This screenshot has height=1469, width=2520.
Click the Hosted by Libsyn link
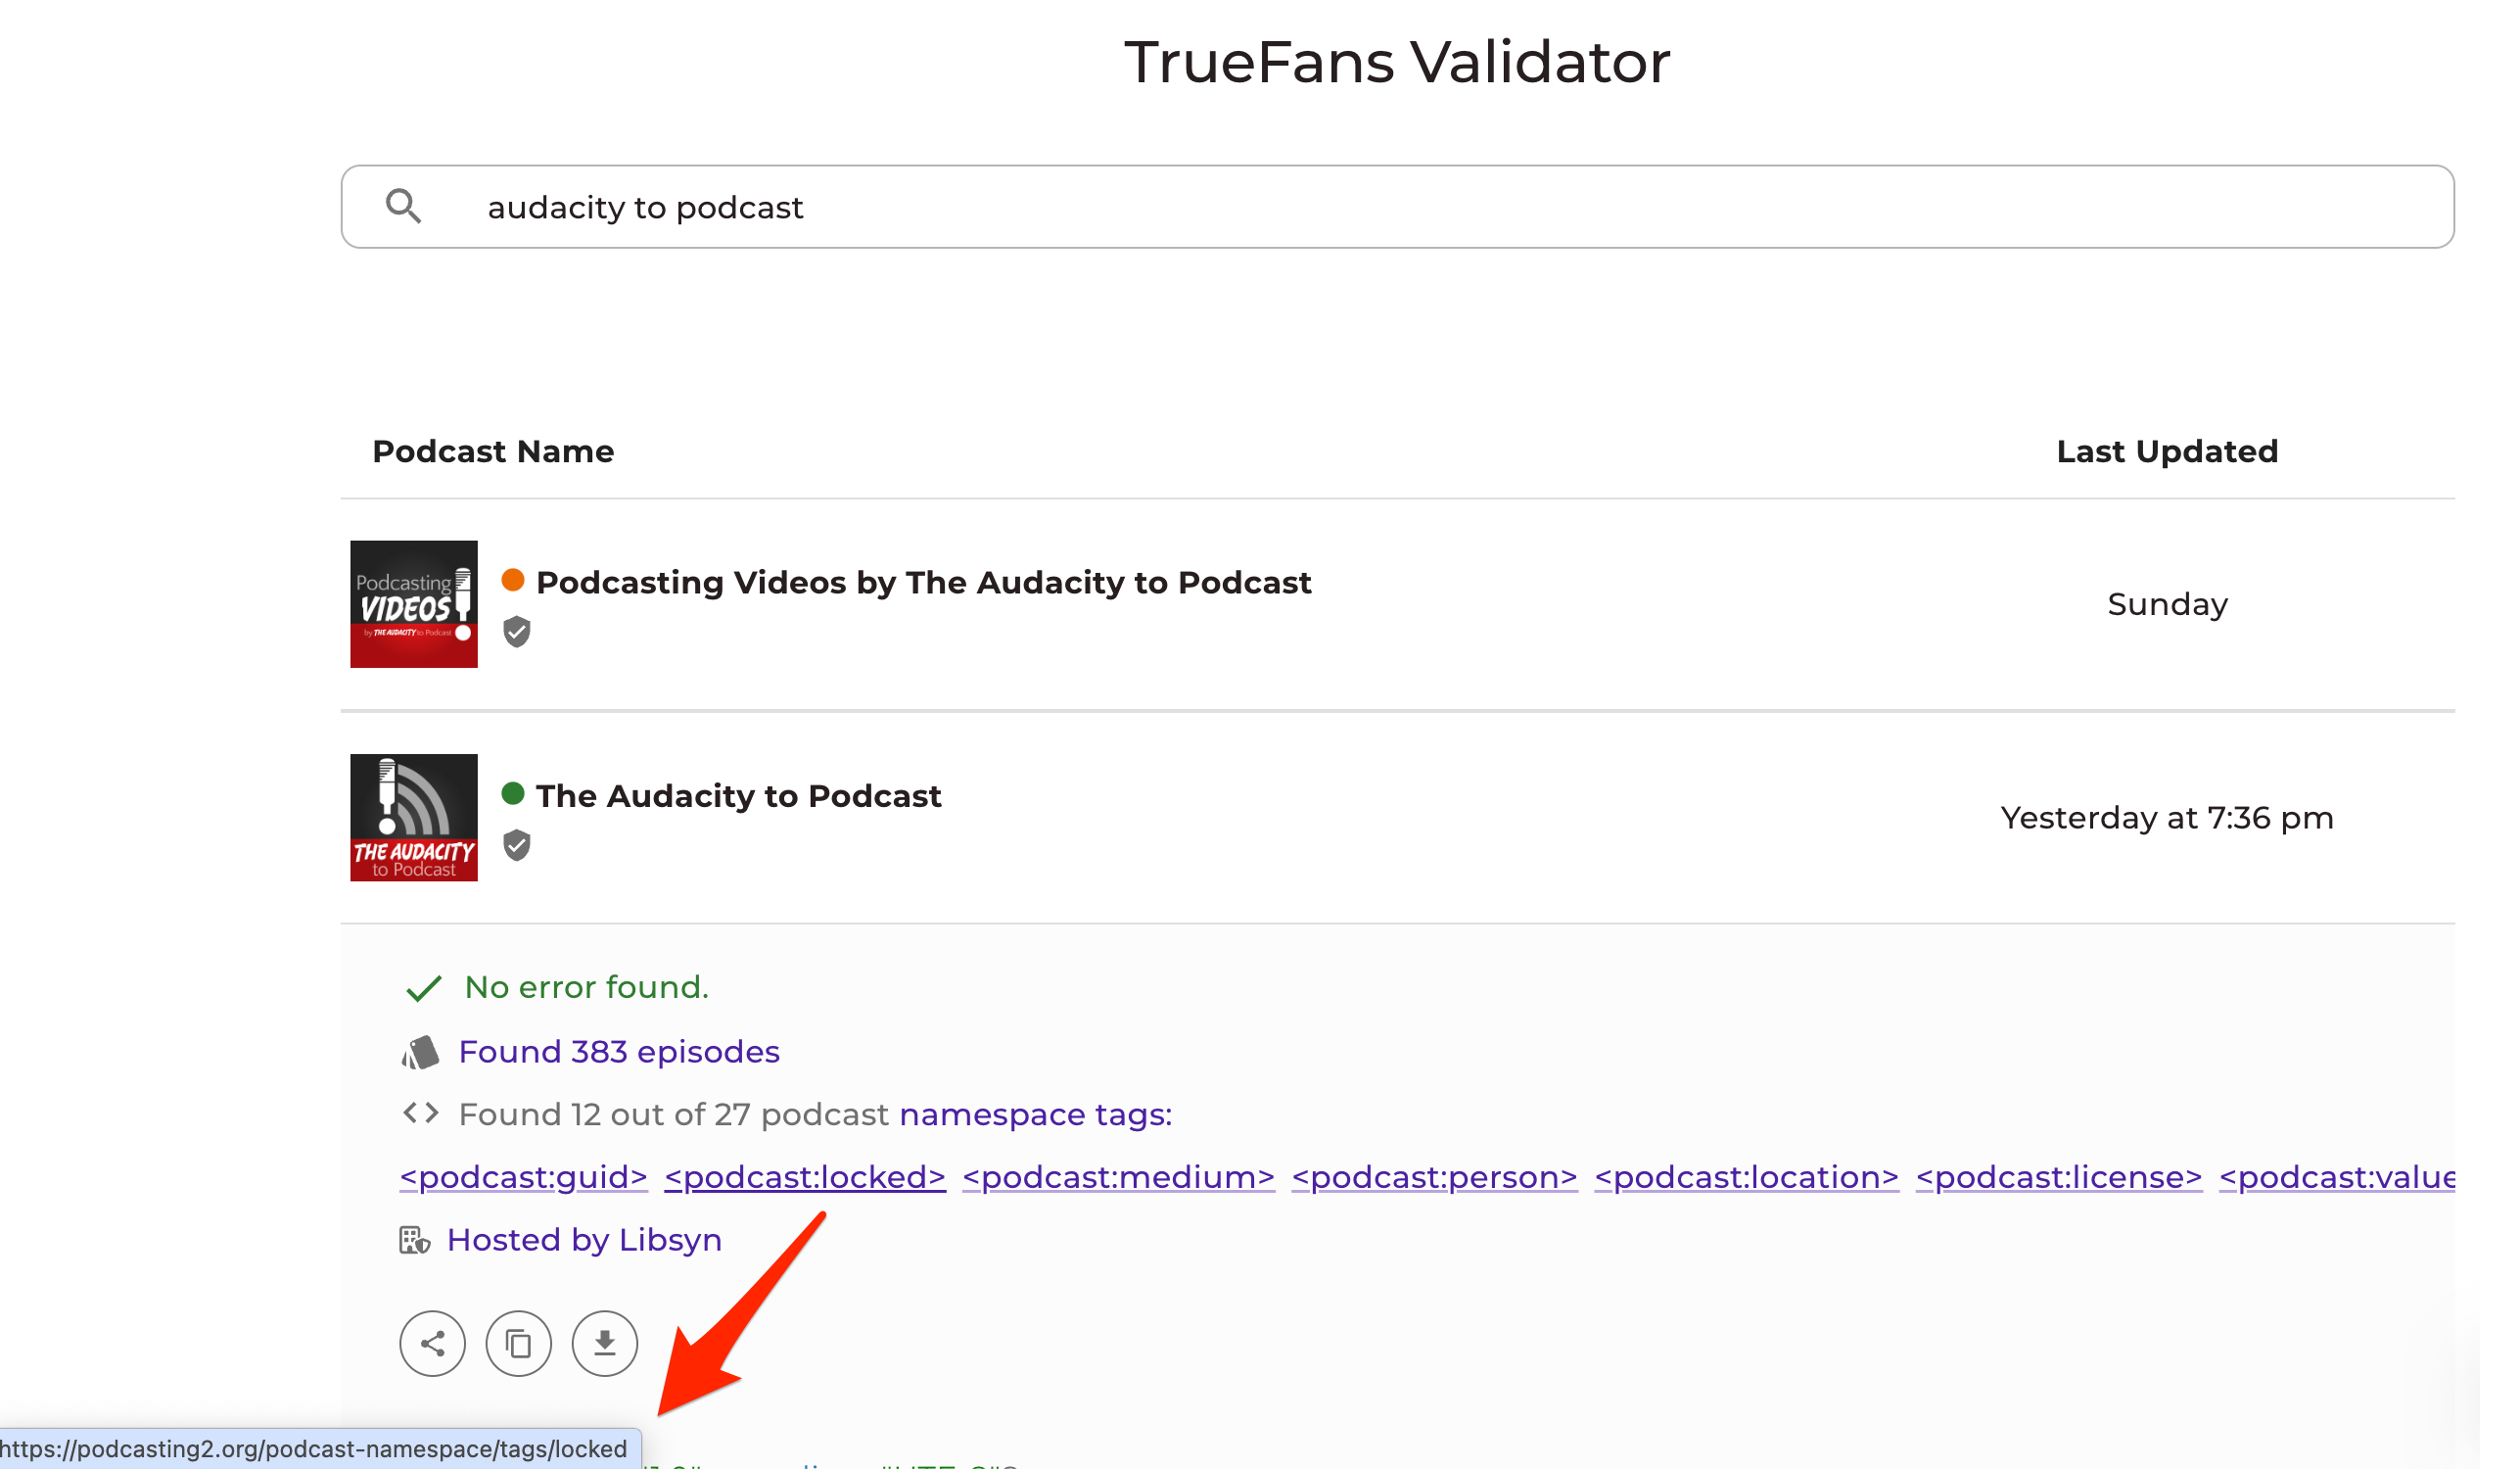[x=584, y=1240]
